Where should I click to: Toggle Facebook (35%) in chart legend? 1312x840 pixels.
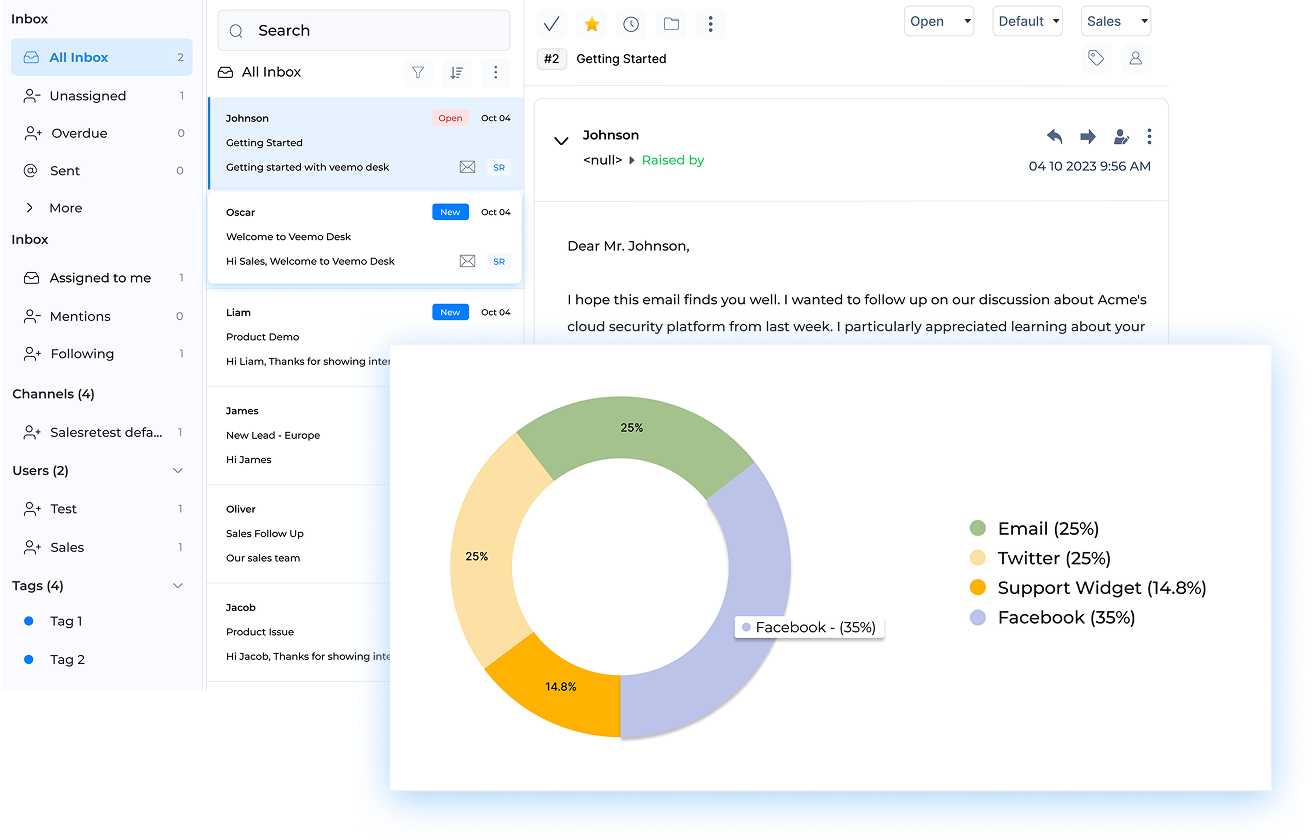(x=1052, y=618)
